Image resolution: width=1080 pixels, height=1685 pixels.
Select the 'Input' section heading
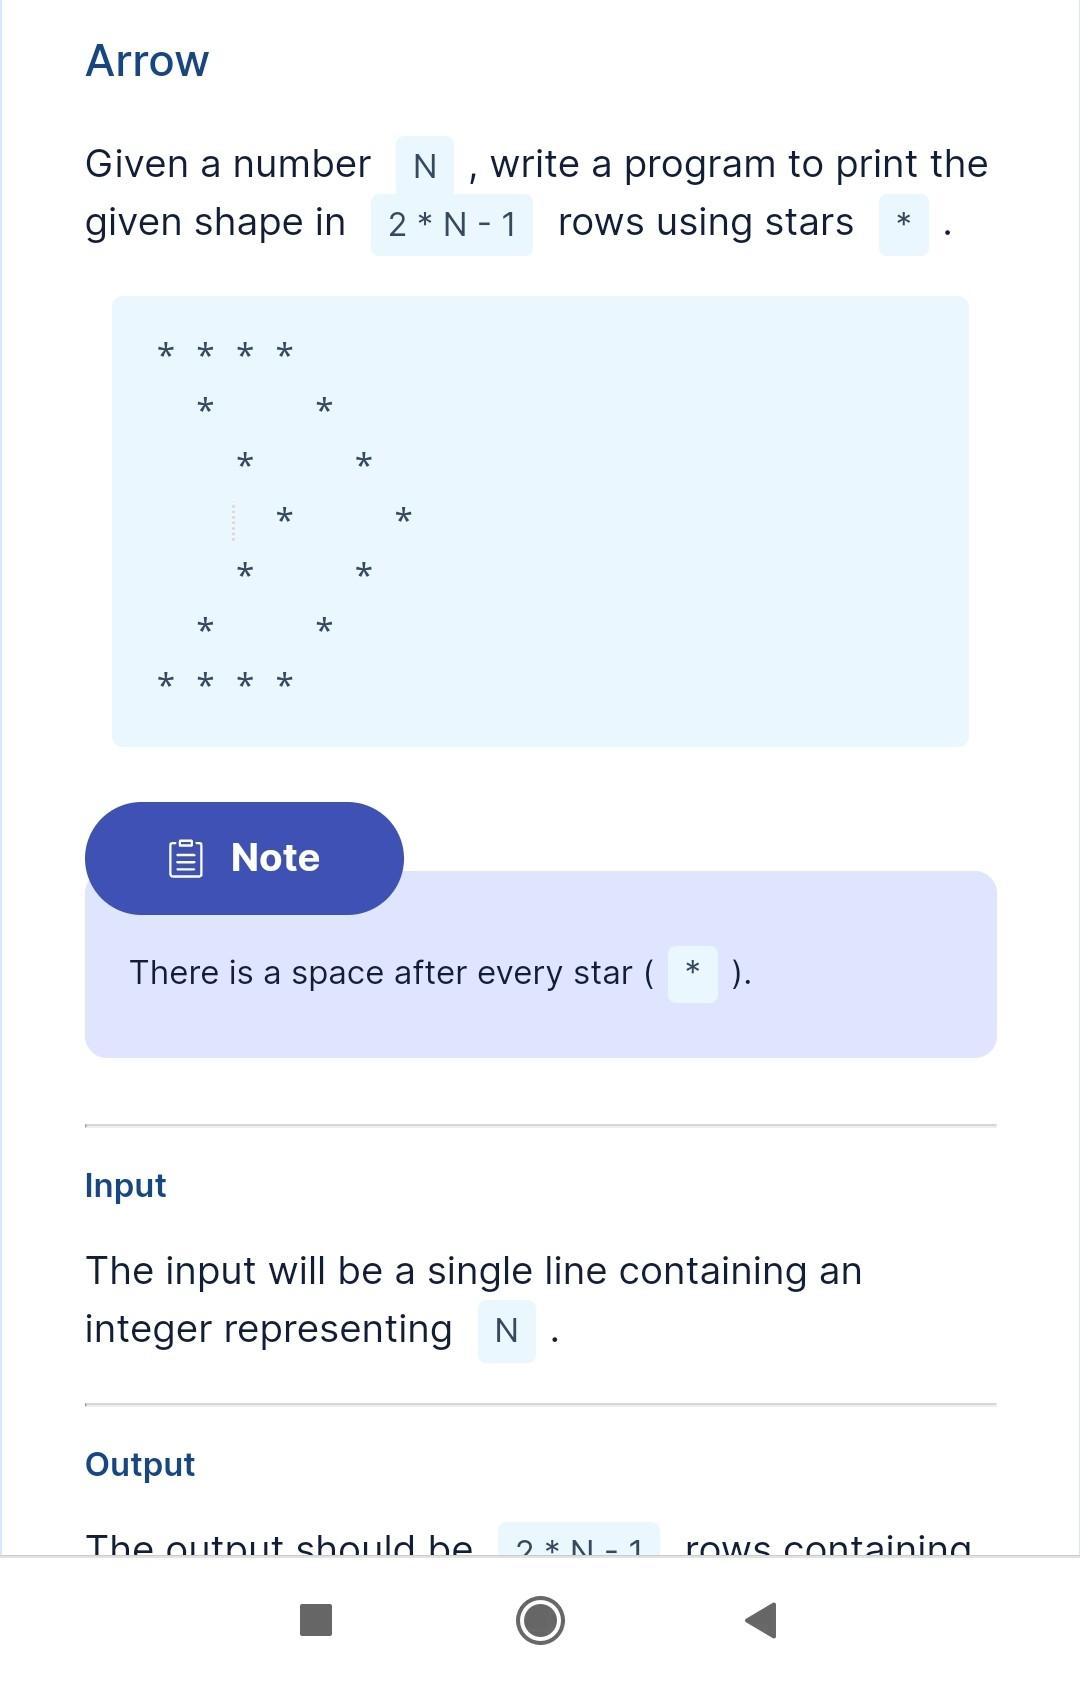click(x=125, y=1185)
